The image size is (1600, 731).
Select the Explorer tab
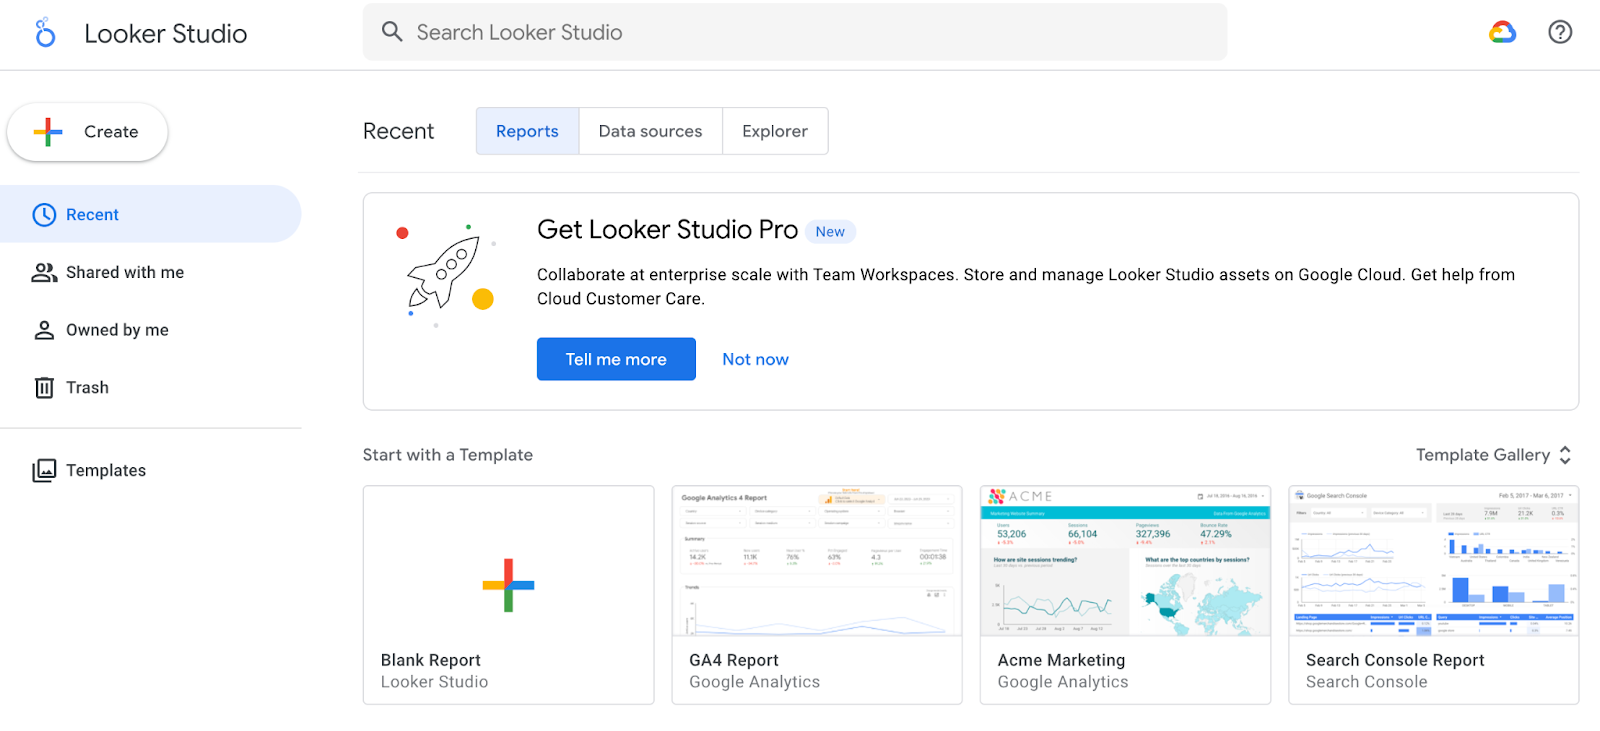point(774,131)
